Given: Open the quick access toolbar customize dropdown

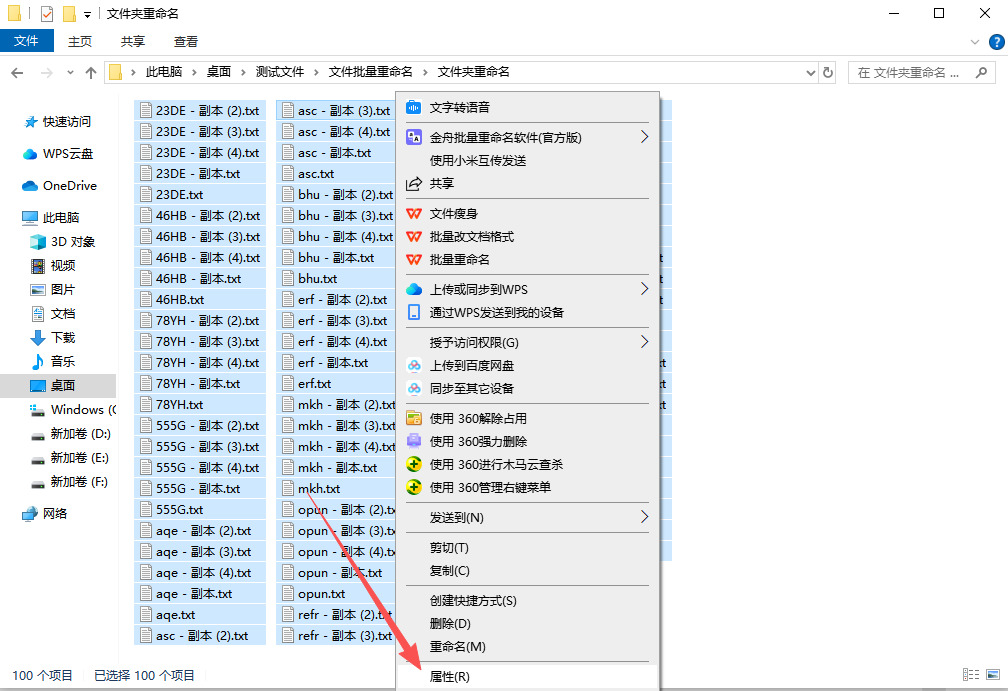Looking at the screenshot, I should (87, 14).
